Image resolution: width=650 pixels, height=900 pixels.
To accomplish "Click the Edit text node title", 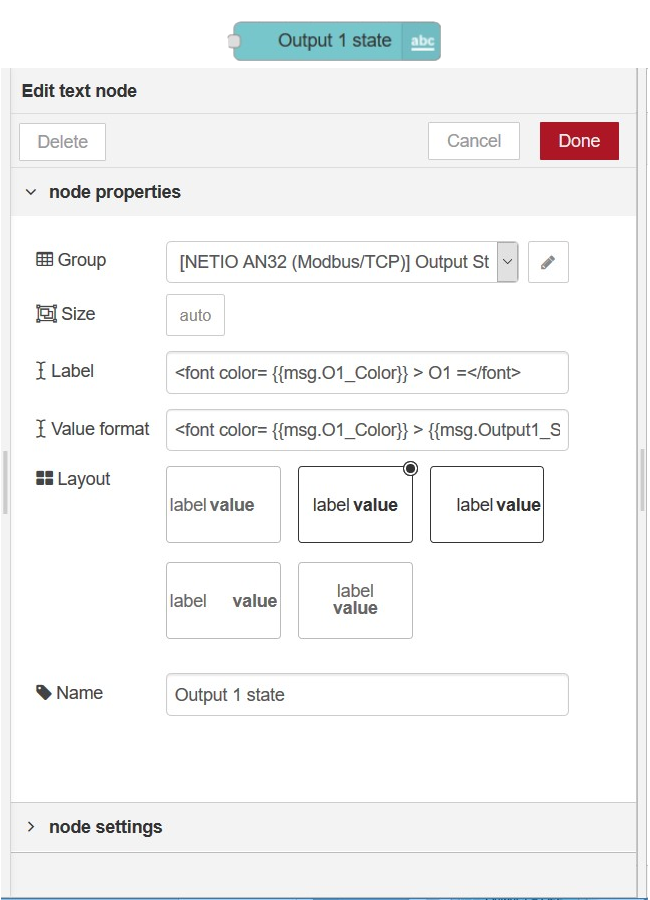I will [79, 91].
